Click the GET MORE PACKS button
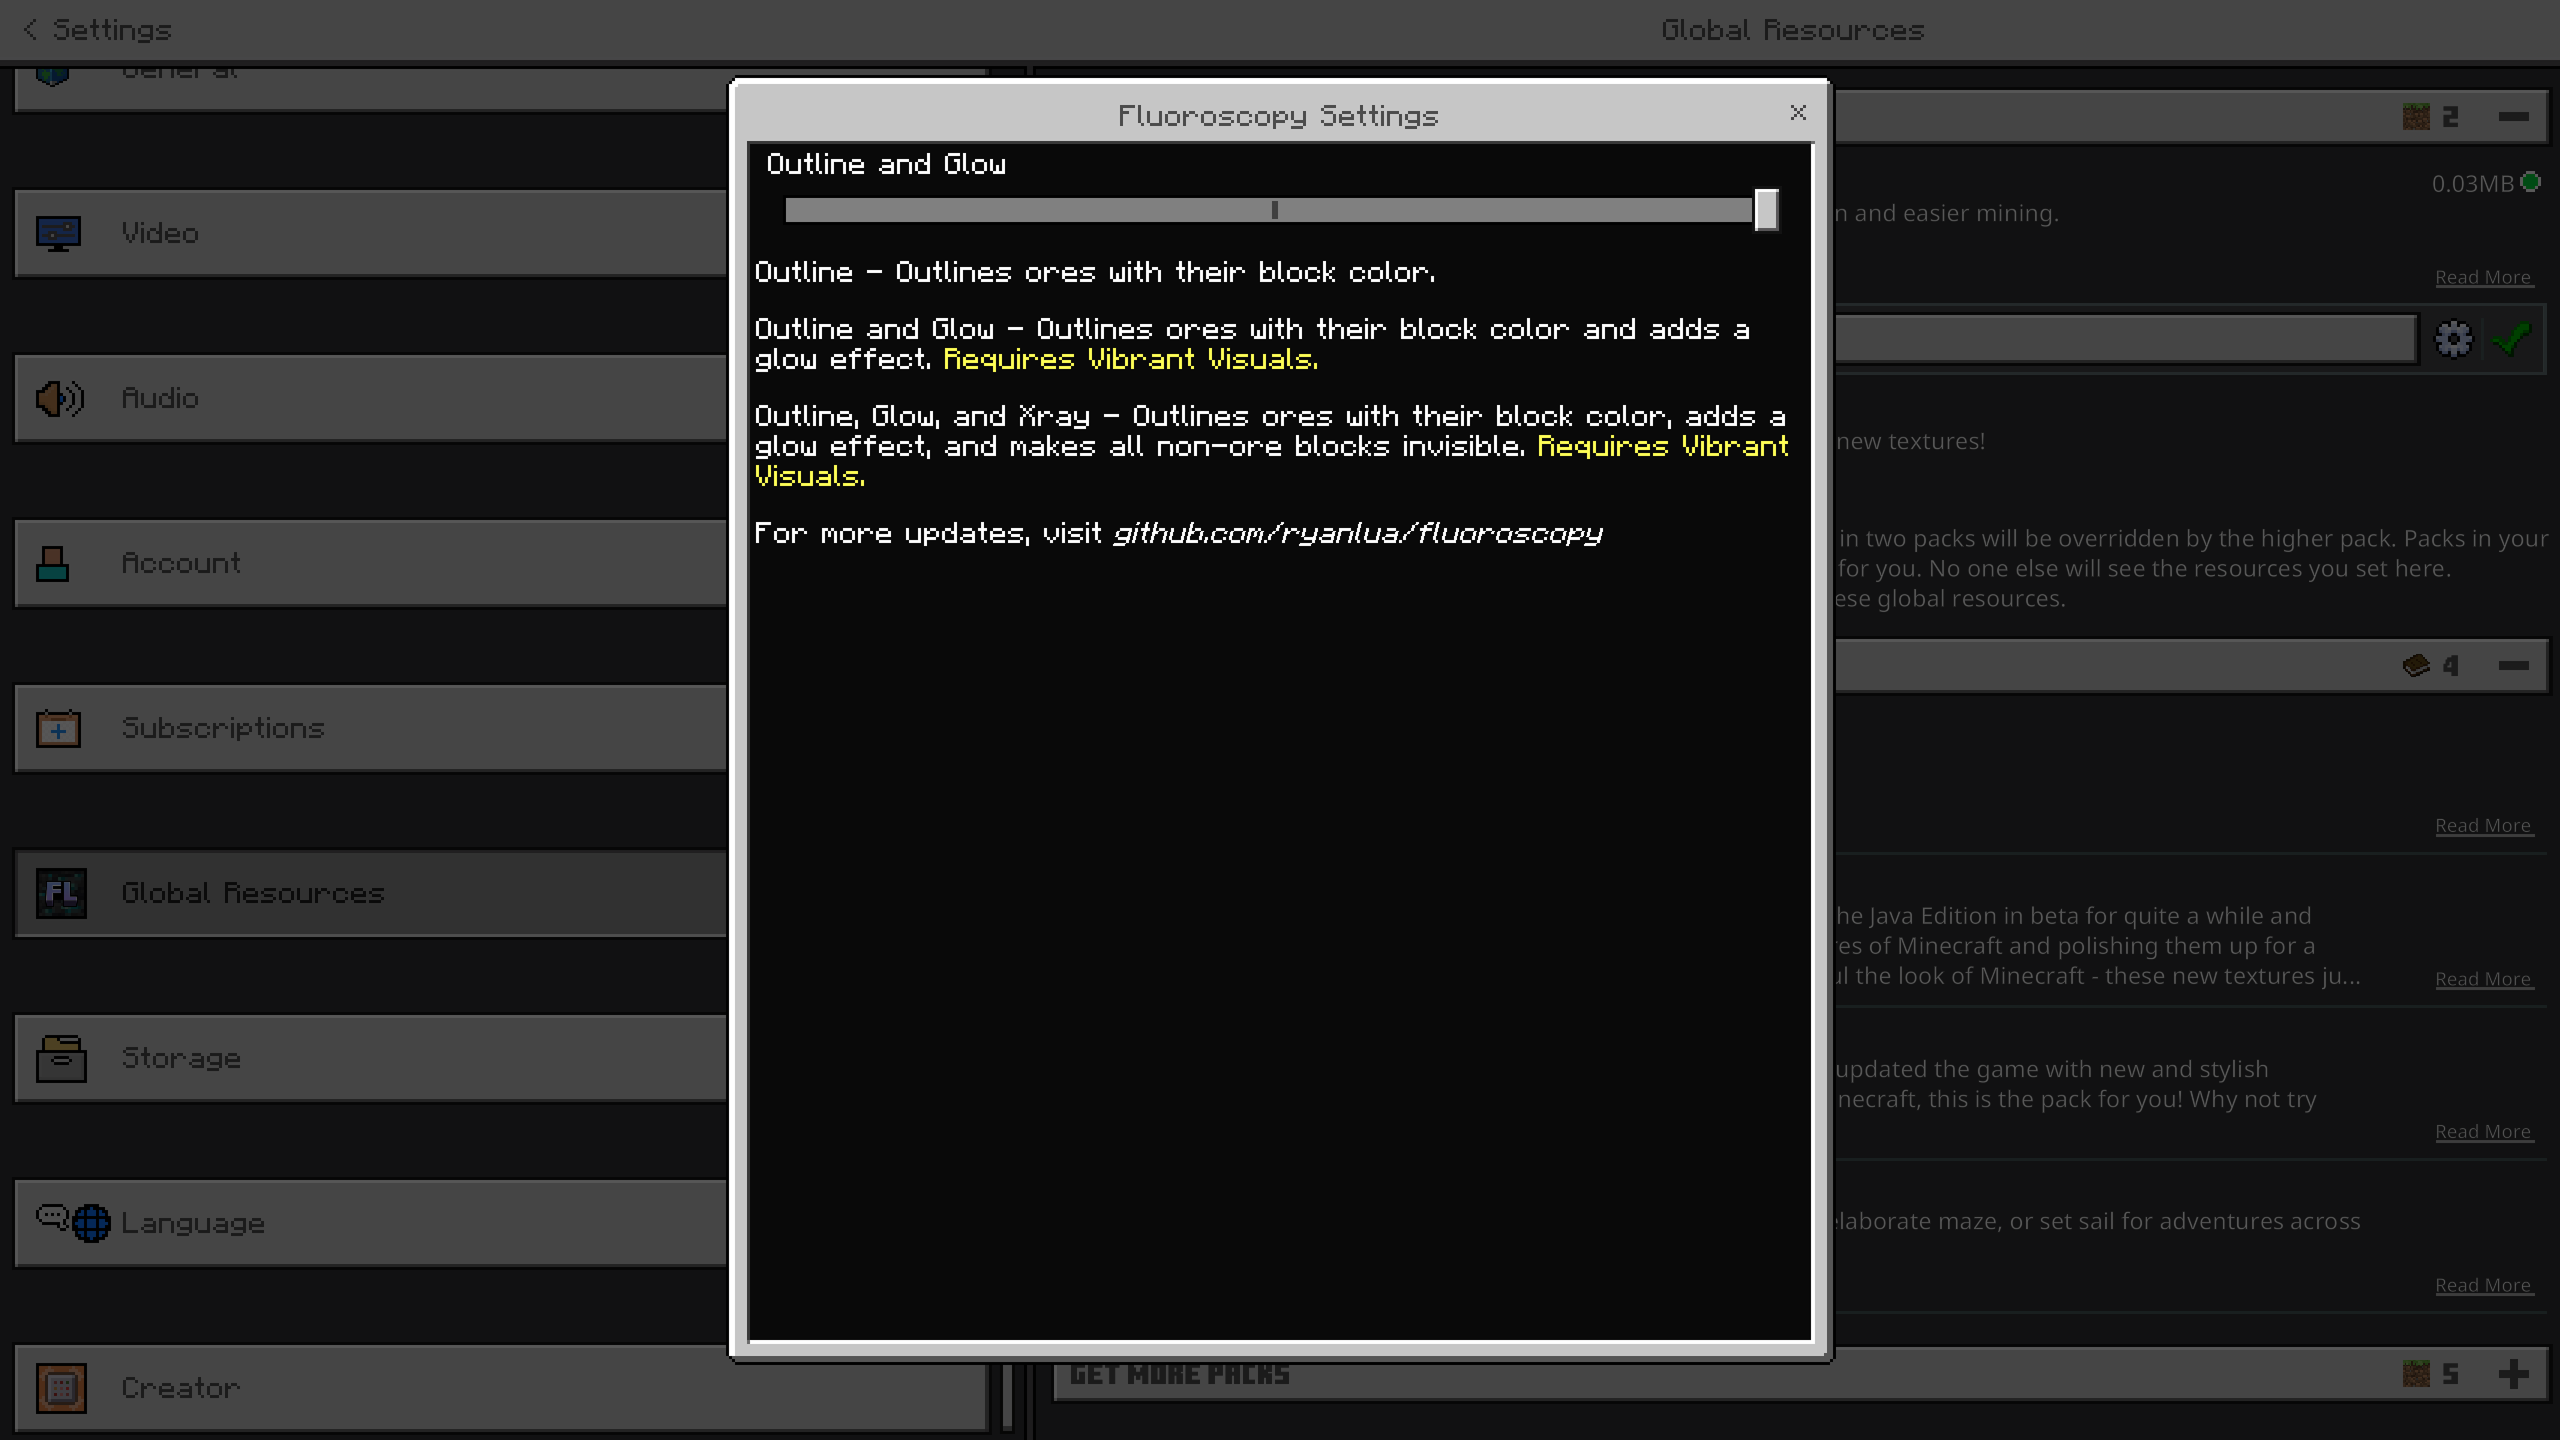Viewport: 2560px width, 1440px height. click(x=1180, y=1373)
